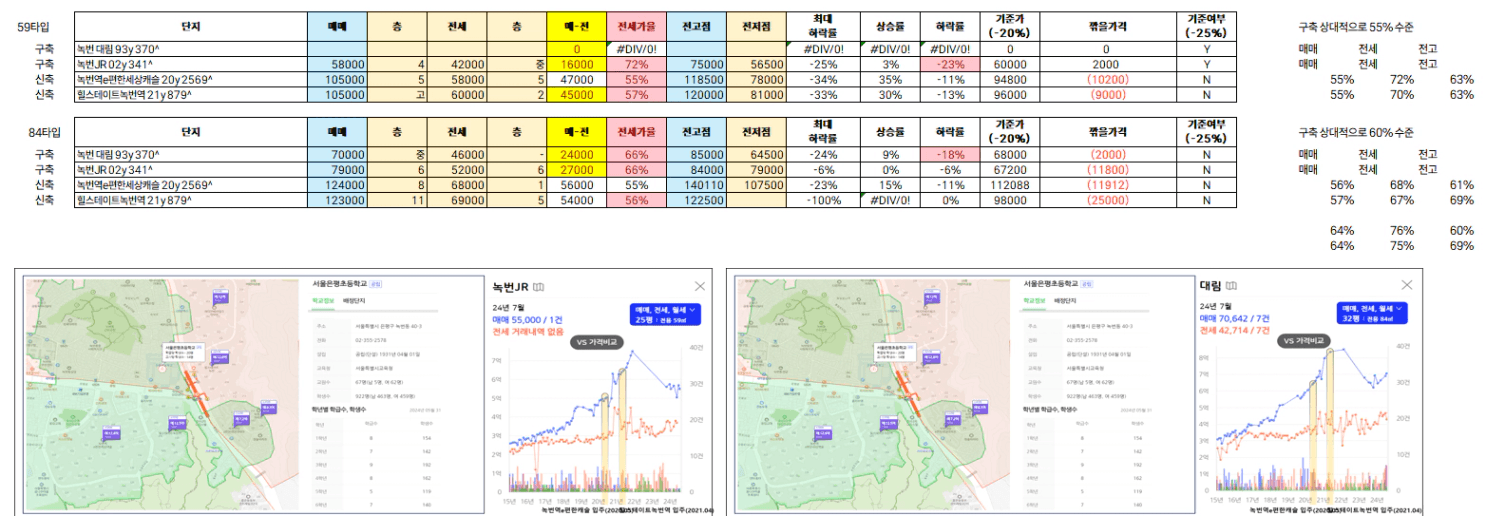Select #DIV/0! cell under 전세가율
Screen dimensions: 1486x516
[x=636, y=48]
